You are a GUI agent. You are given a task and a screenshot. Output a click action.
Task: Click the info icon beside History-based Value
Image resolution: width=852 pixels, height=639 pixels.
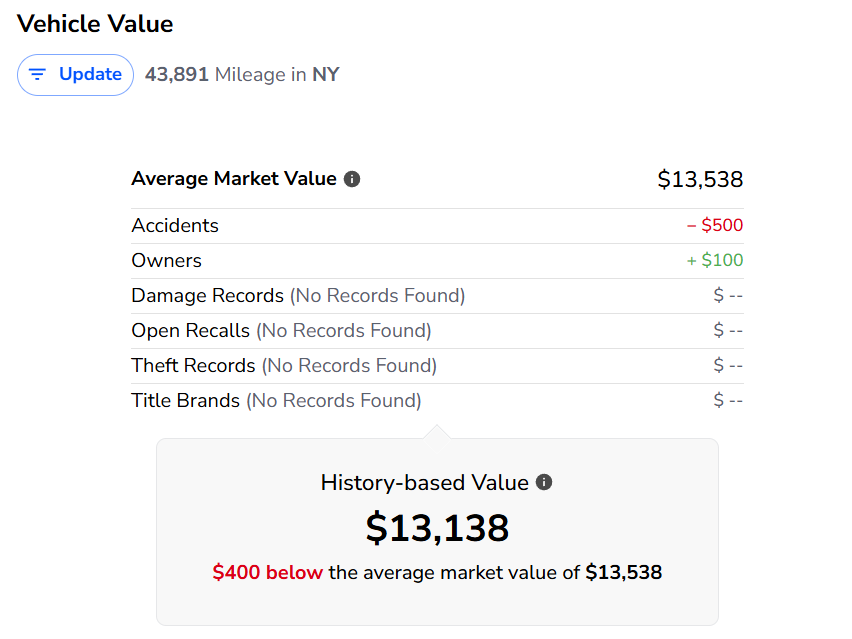[544, 482]
